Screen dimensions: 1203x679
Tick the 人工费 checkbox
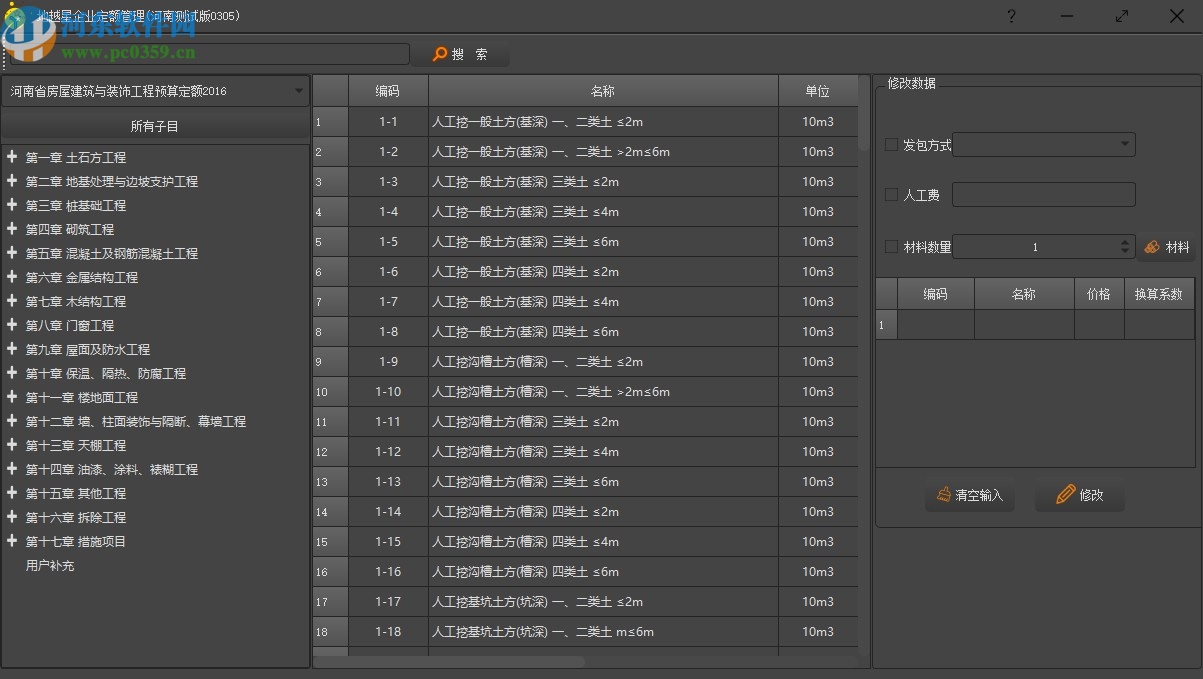[x=891, y=195]
